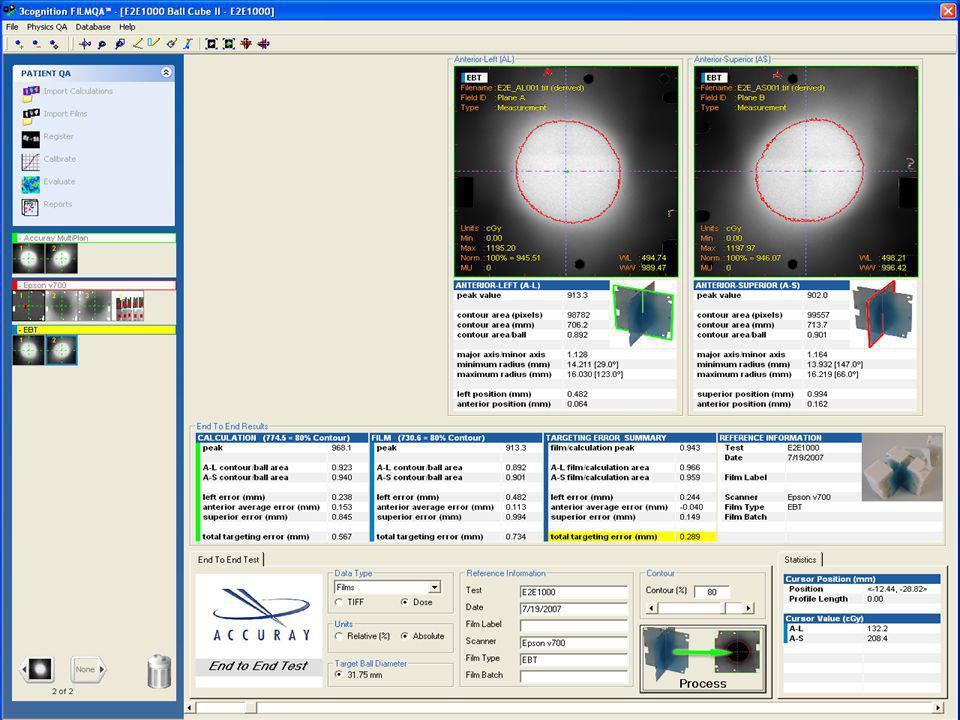Image resolution: width=960 pixels, height=720 pixels.
Task: Click the Process button
Action: [x=703, y=659]
